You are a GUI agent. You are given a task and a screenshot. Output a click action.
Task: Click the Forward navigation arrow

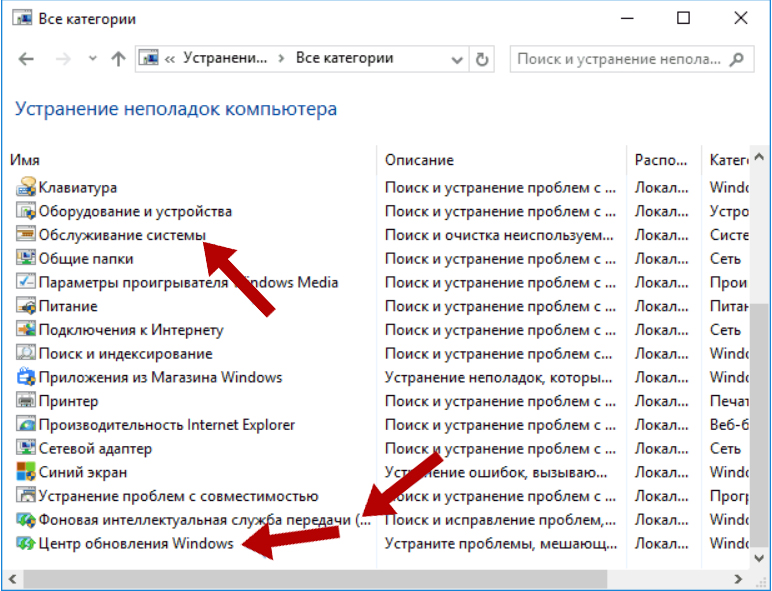[x=63, y=59]
